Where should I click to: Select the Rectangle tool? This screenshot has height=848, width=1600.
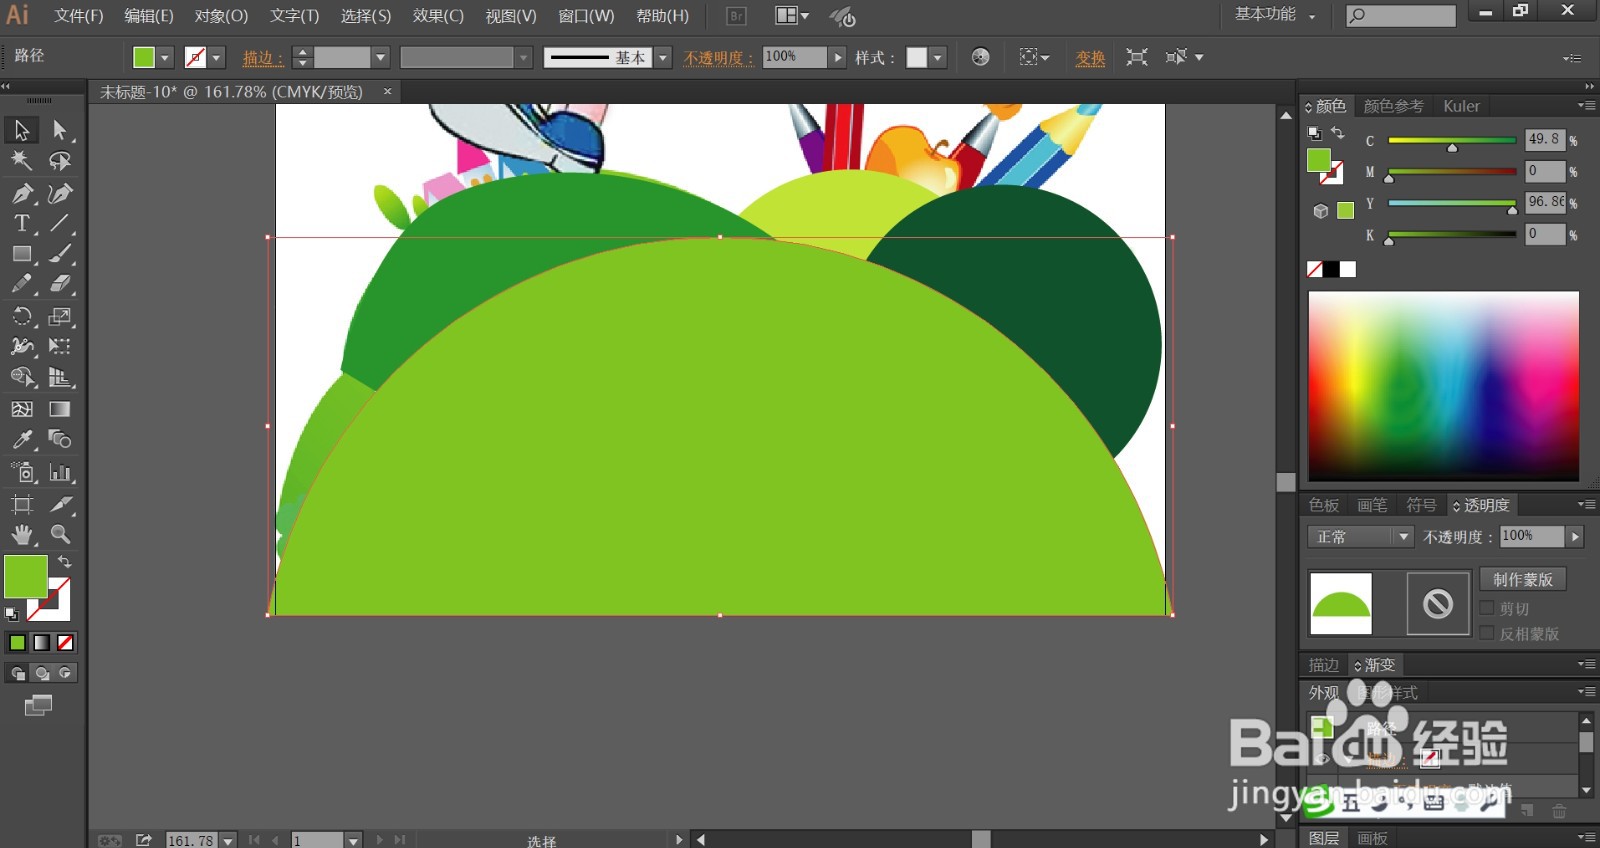[22, 255]
